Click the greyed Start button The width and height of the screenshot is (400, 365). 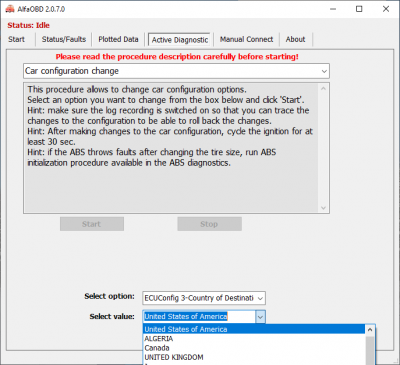point(92,224)
